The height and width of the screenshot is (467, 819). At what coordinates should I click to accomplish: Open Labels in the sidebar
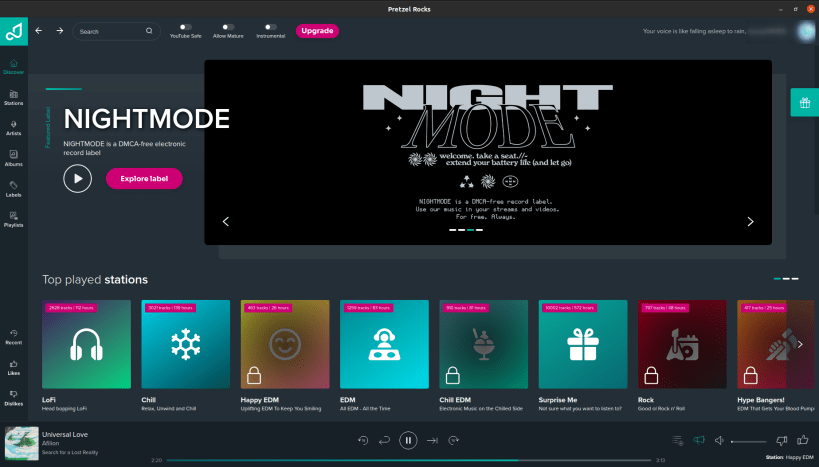coord(14,189)
